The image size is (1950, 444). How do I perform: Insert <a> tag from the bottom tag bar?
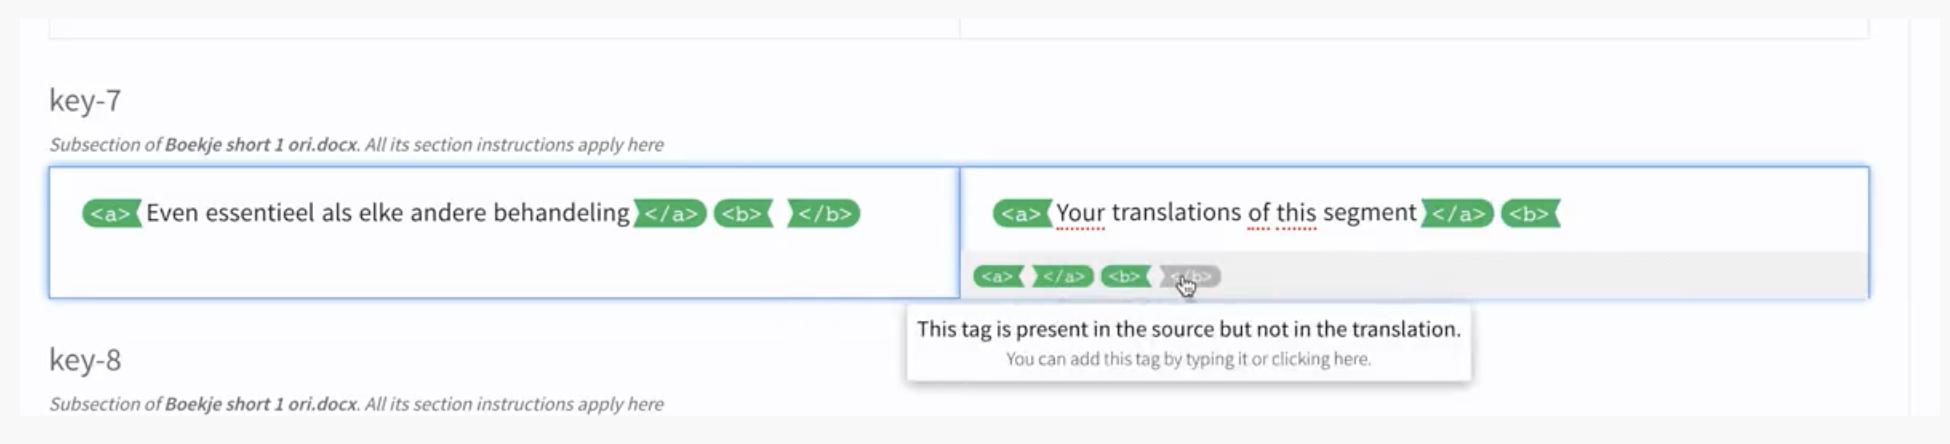[x=998, y=276]
